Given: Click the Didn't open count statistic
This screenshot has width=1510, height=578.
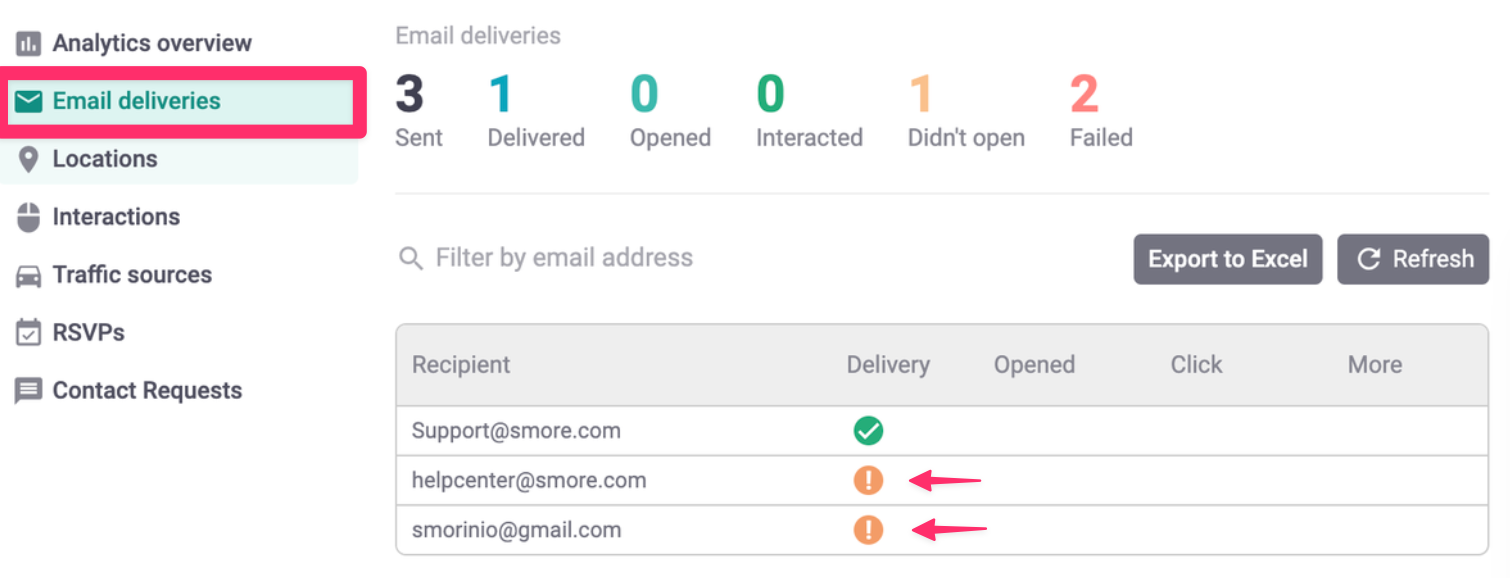Looking at the screenshot, I should 921,96.
